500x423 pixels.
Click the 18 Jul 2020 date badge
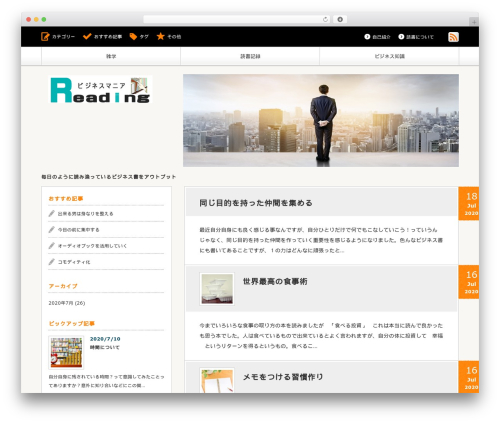click(469, 203)
